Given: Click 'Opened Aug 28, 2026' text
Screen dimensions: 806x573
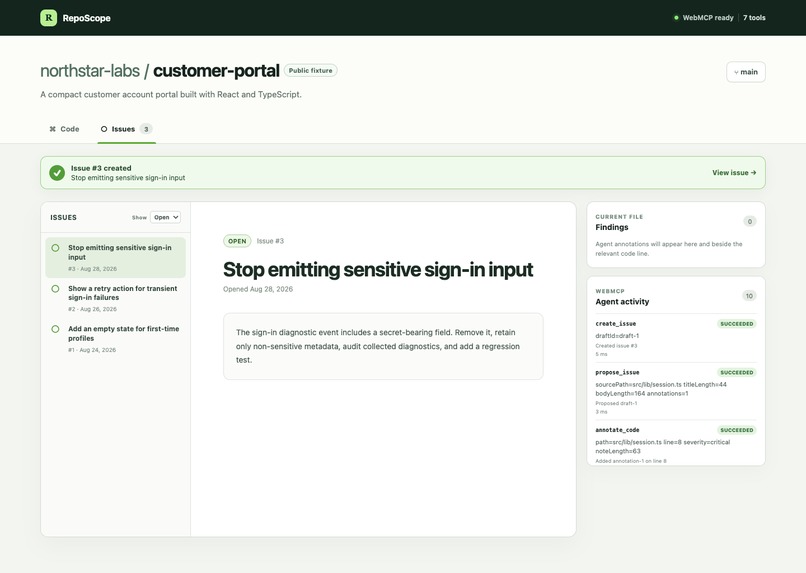Looking at the screenshot, I should tap(258, 289).
